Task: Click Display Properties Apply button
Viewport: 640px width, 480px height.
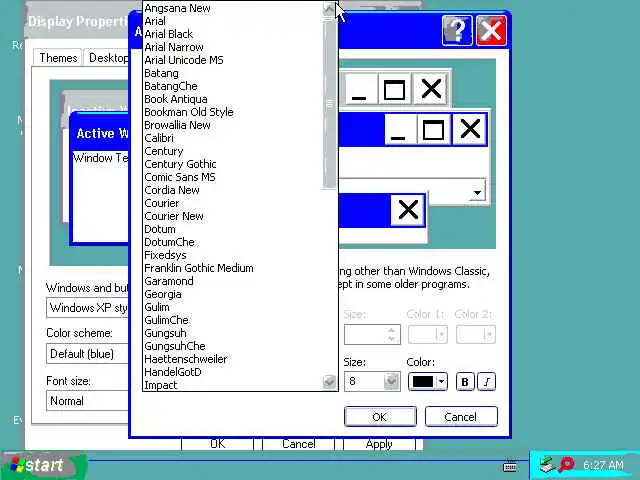Action: [x=379, y=444]
